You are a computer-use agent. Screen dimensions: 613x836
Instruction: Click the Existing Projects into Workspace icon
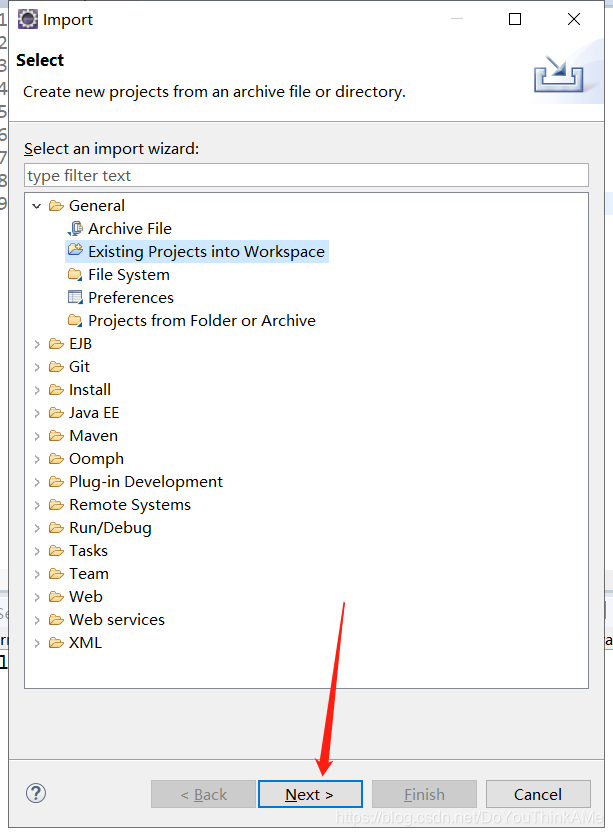75,250
